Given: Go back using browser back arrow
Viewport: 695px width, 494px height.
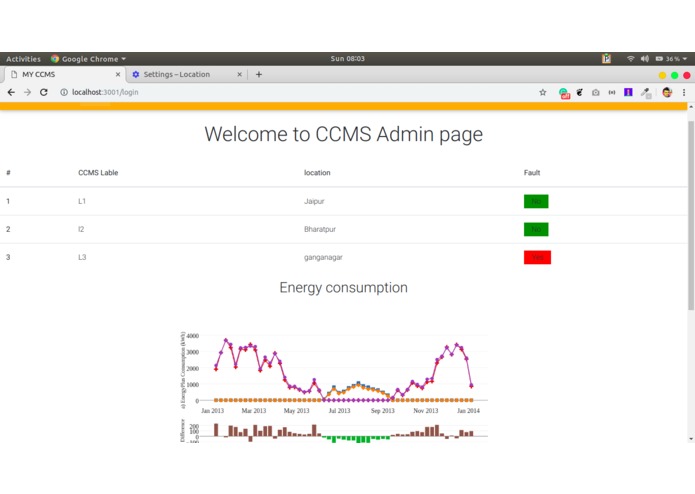Looking at the screenshot, I should point(11,92).
